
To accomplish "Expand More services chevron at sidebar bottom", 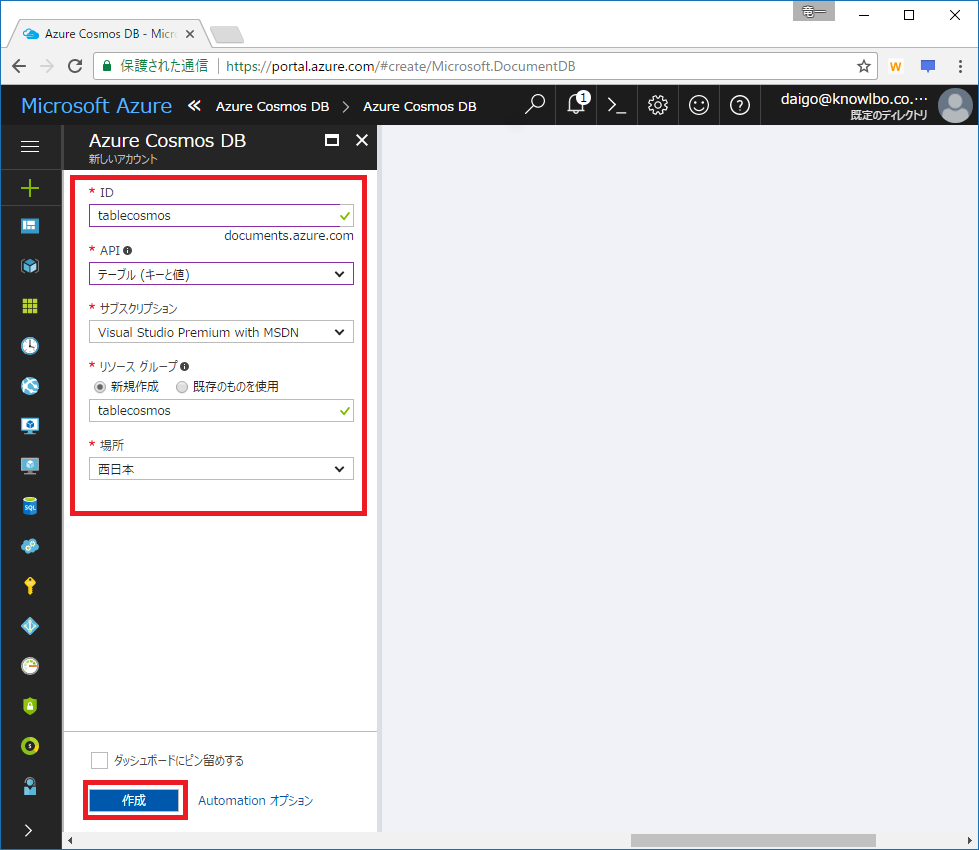I will [28, 830].
